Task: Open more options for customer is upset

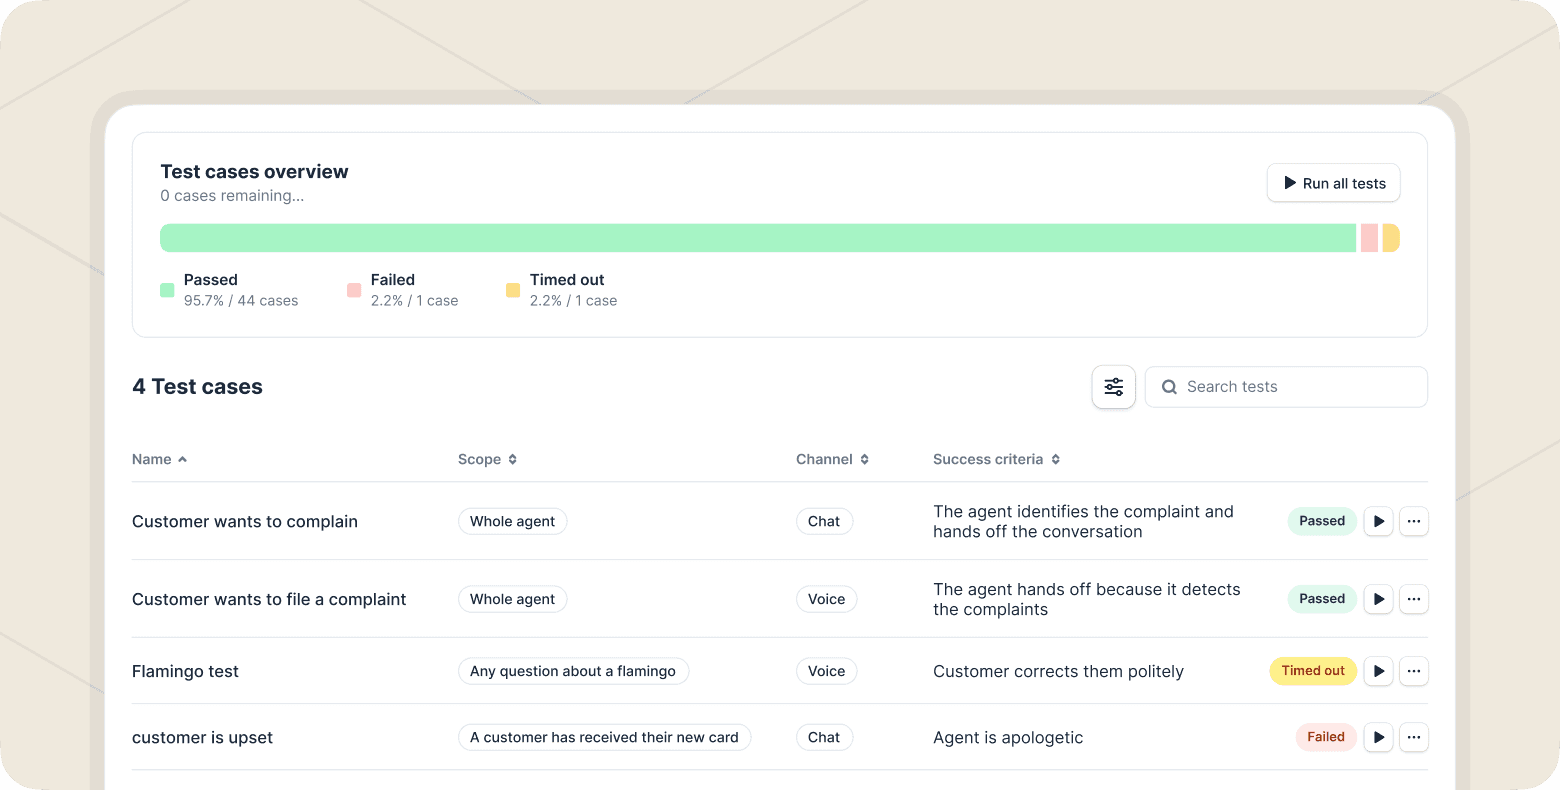Action: click(1413, 737)
